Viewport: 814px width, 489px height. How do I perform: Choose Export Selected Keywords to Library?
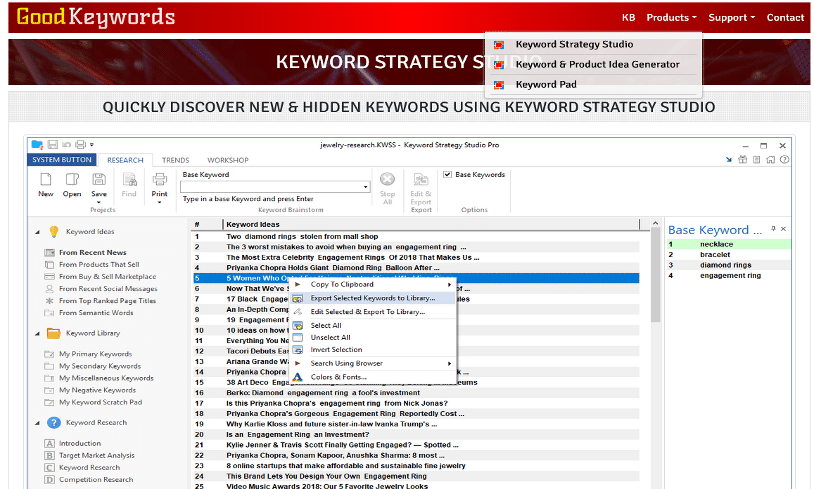pos(372,298)
